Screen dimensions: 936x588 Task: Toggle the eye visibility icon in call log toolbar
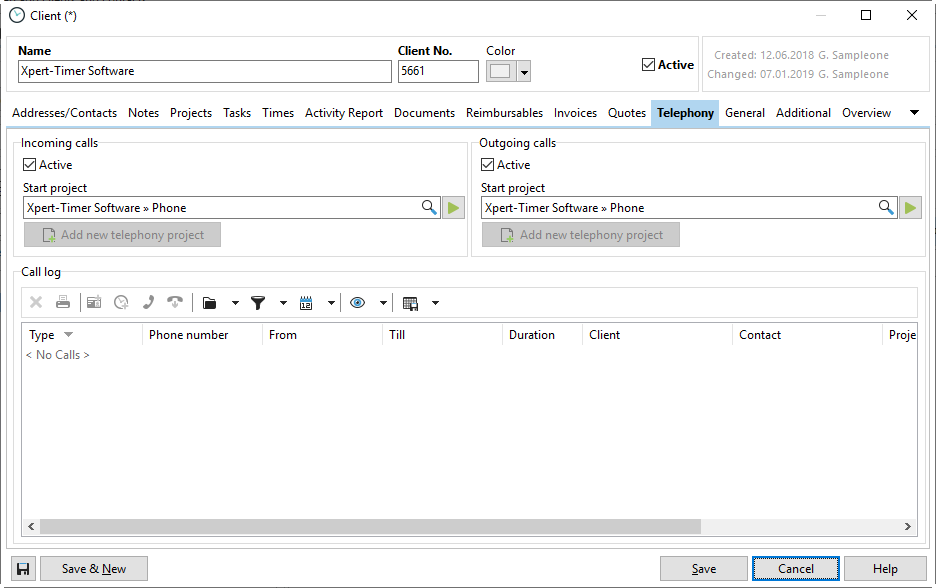pyautogui.click(x=358, y=303)
